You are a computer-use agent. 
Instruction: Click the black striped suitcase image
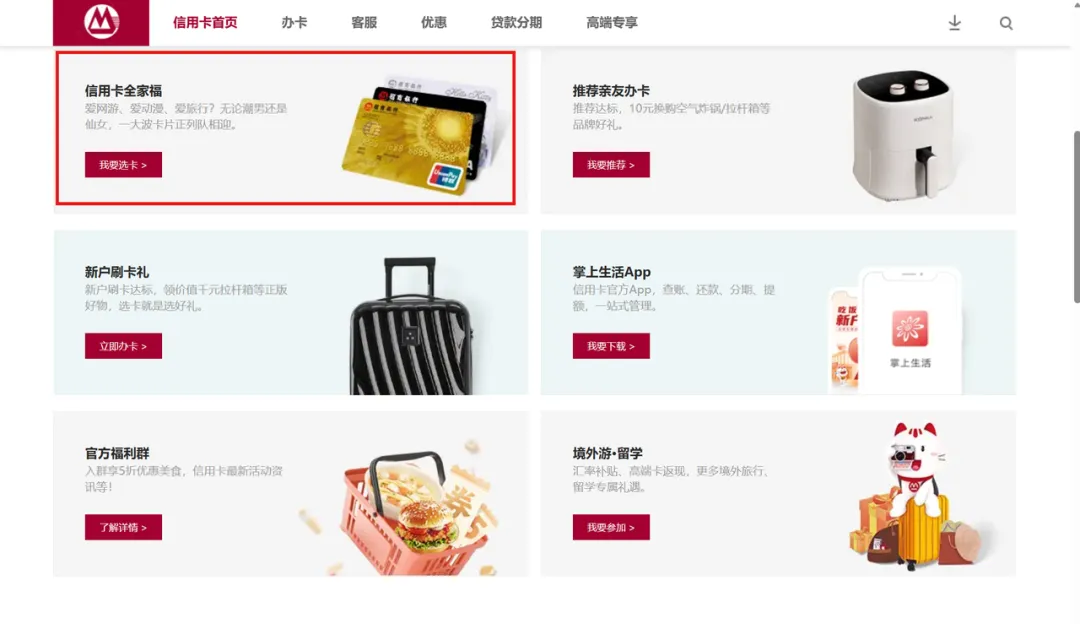[411, 326]
